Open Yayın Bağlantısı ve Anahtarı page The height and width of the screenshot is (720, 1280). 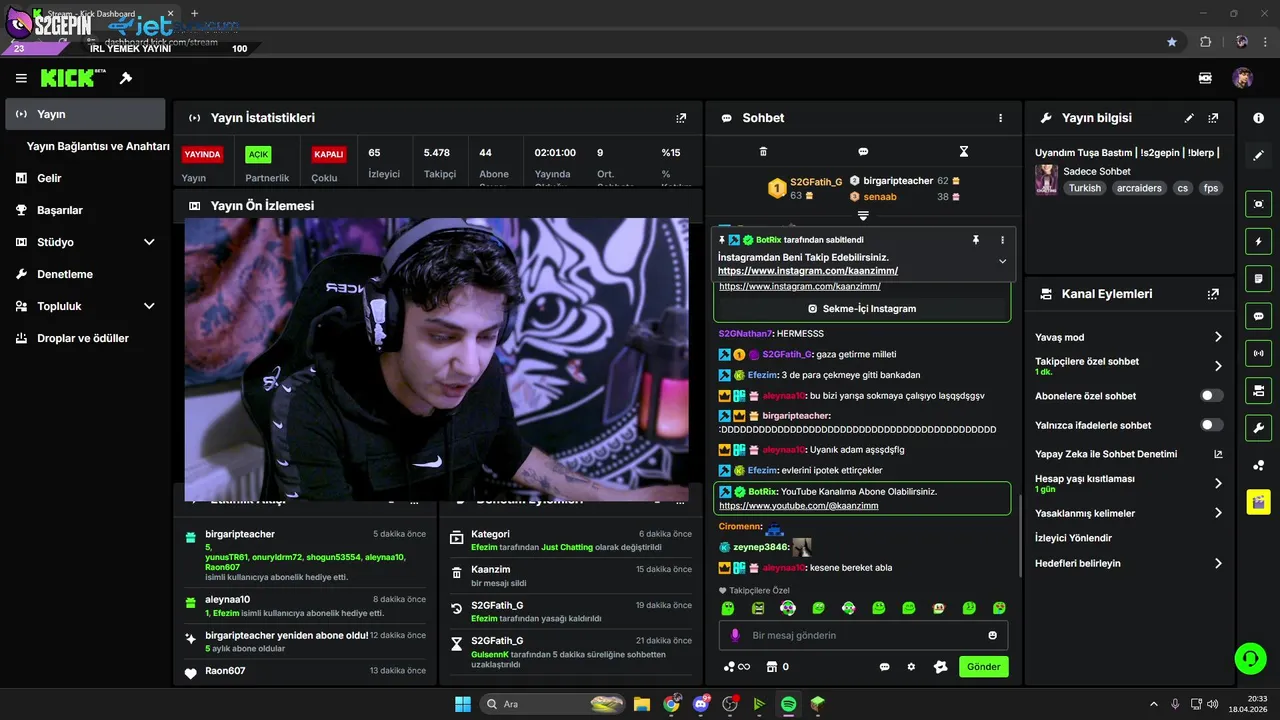(x=98, y=146)
